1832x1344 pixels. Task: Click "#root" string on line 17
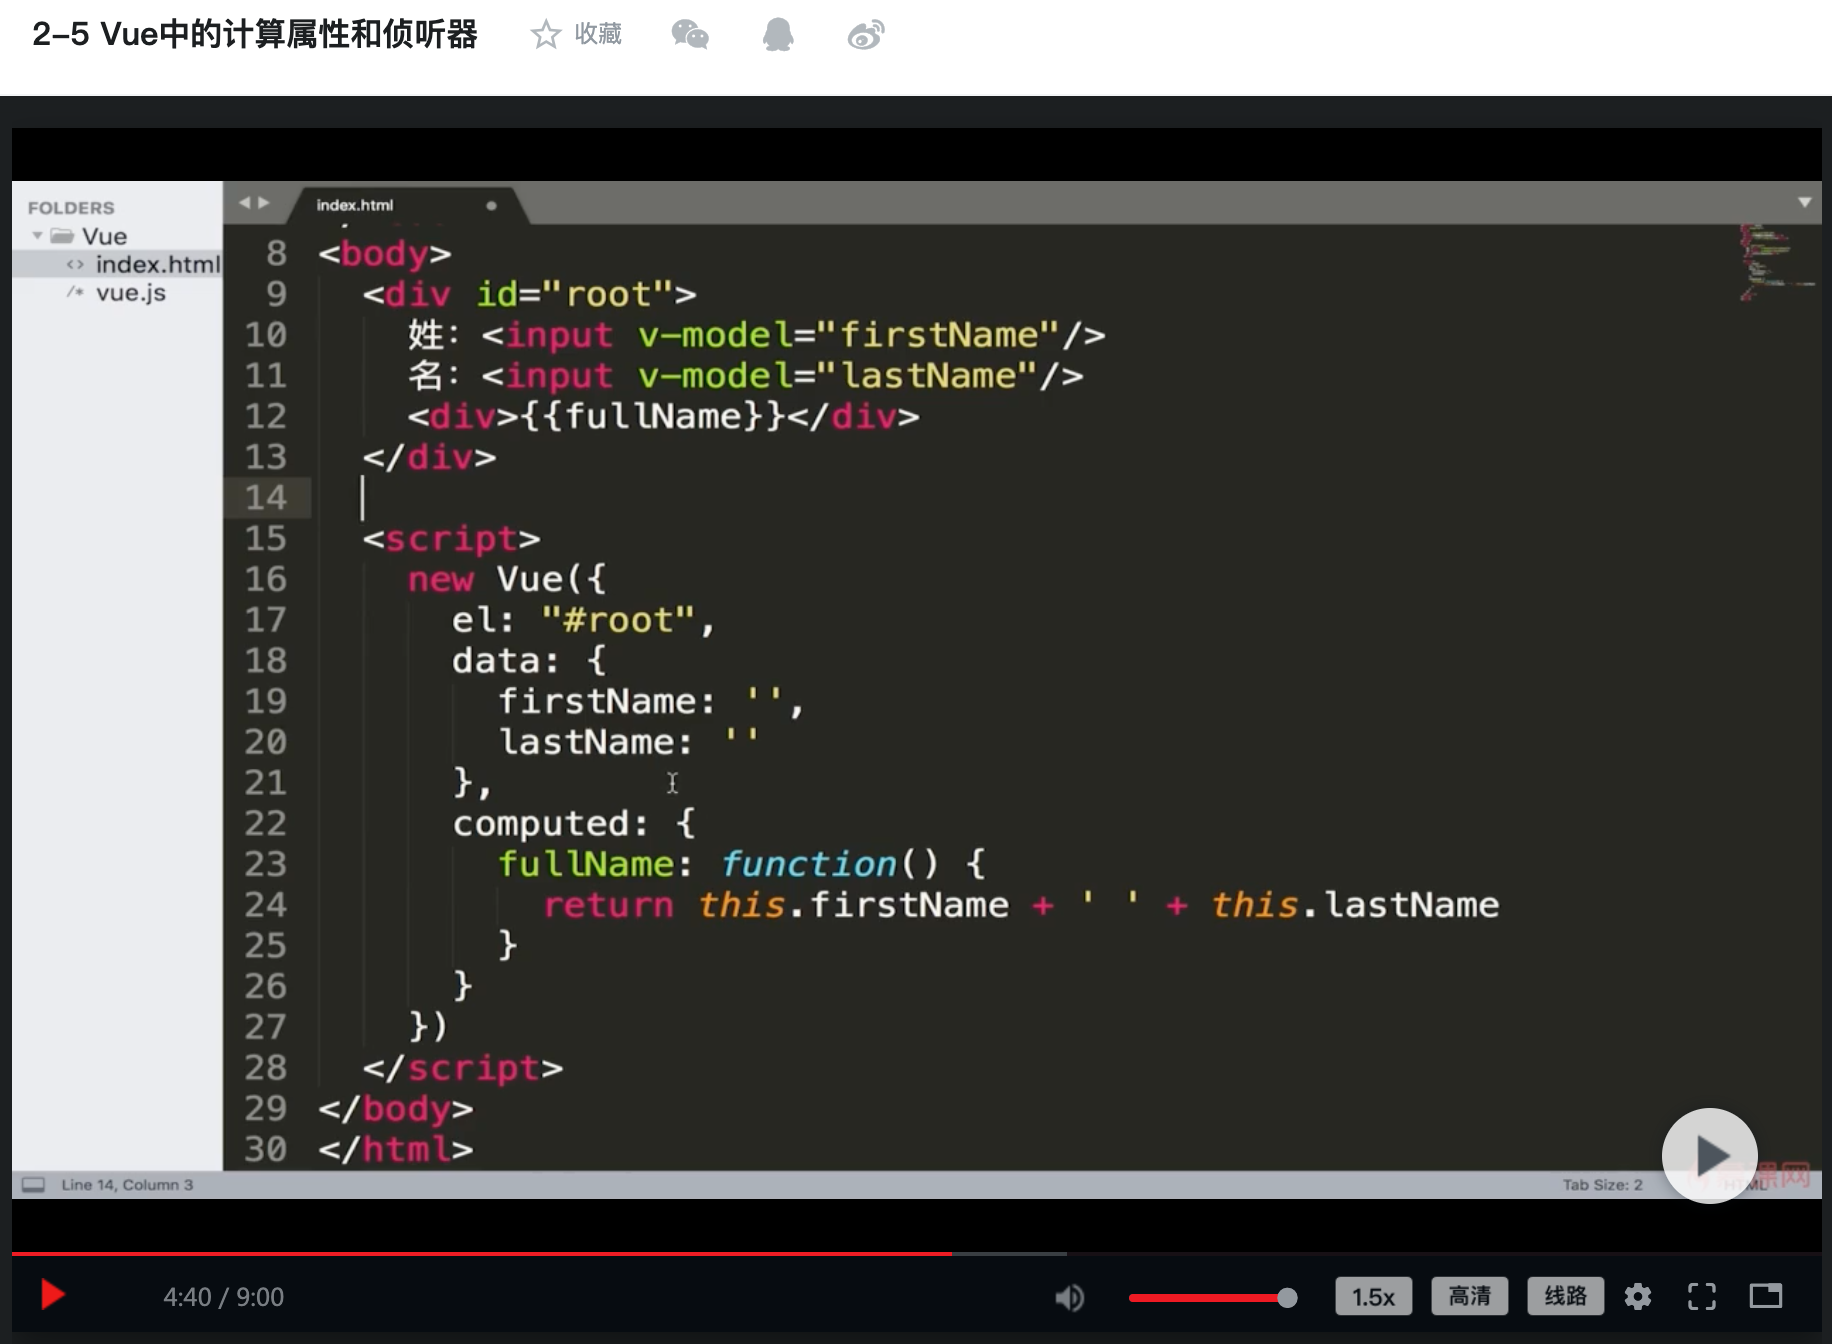(x=618, y=619)
